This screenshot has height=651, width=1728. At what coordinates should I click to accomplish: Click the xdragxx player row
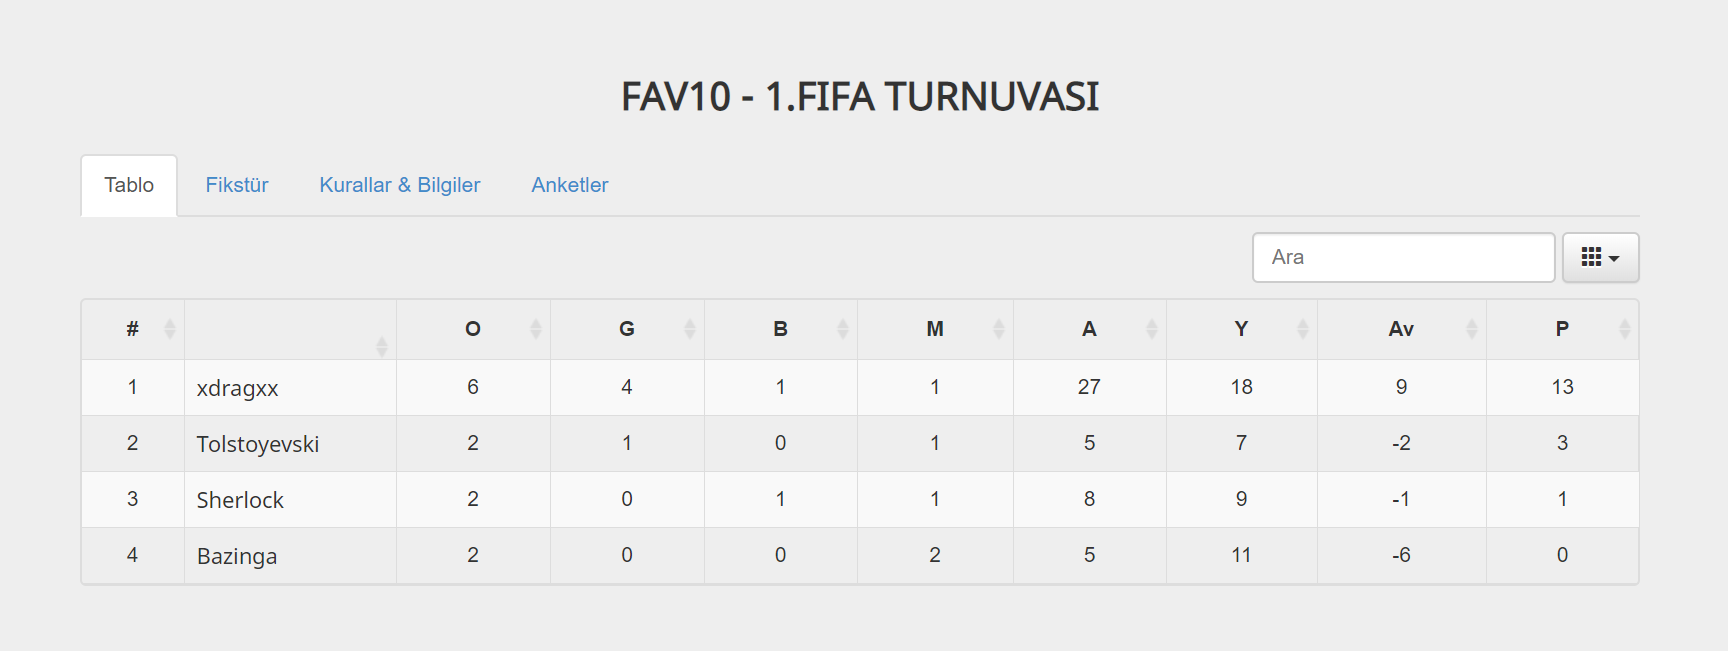(238, 388)
